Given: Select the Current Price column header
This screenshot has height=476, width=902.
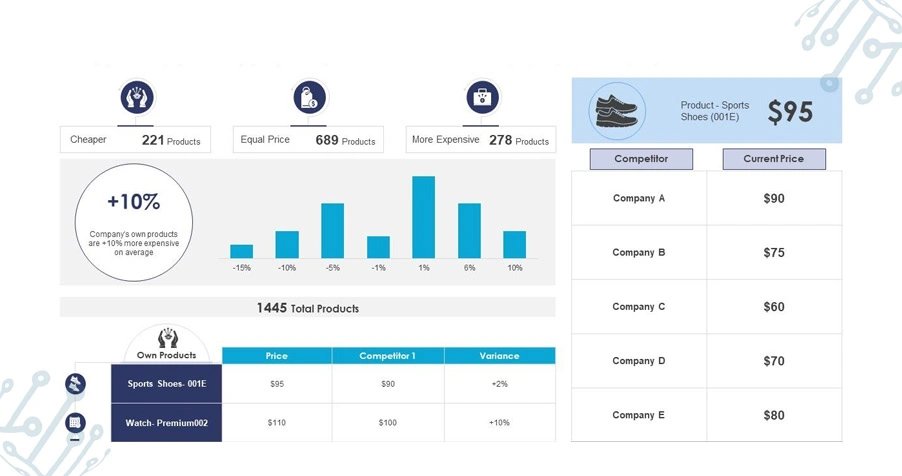Looking at the screenshot, I should (x=774, y=159).
